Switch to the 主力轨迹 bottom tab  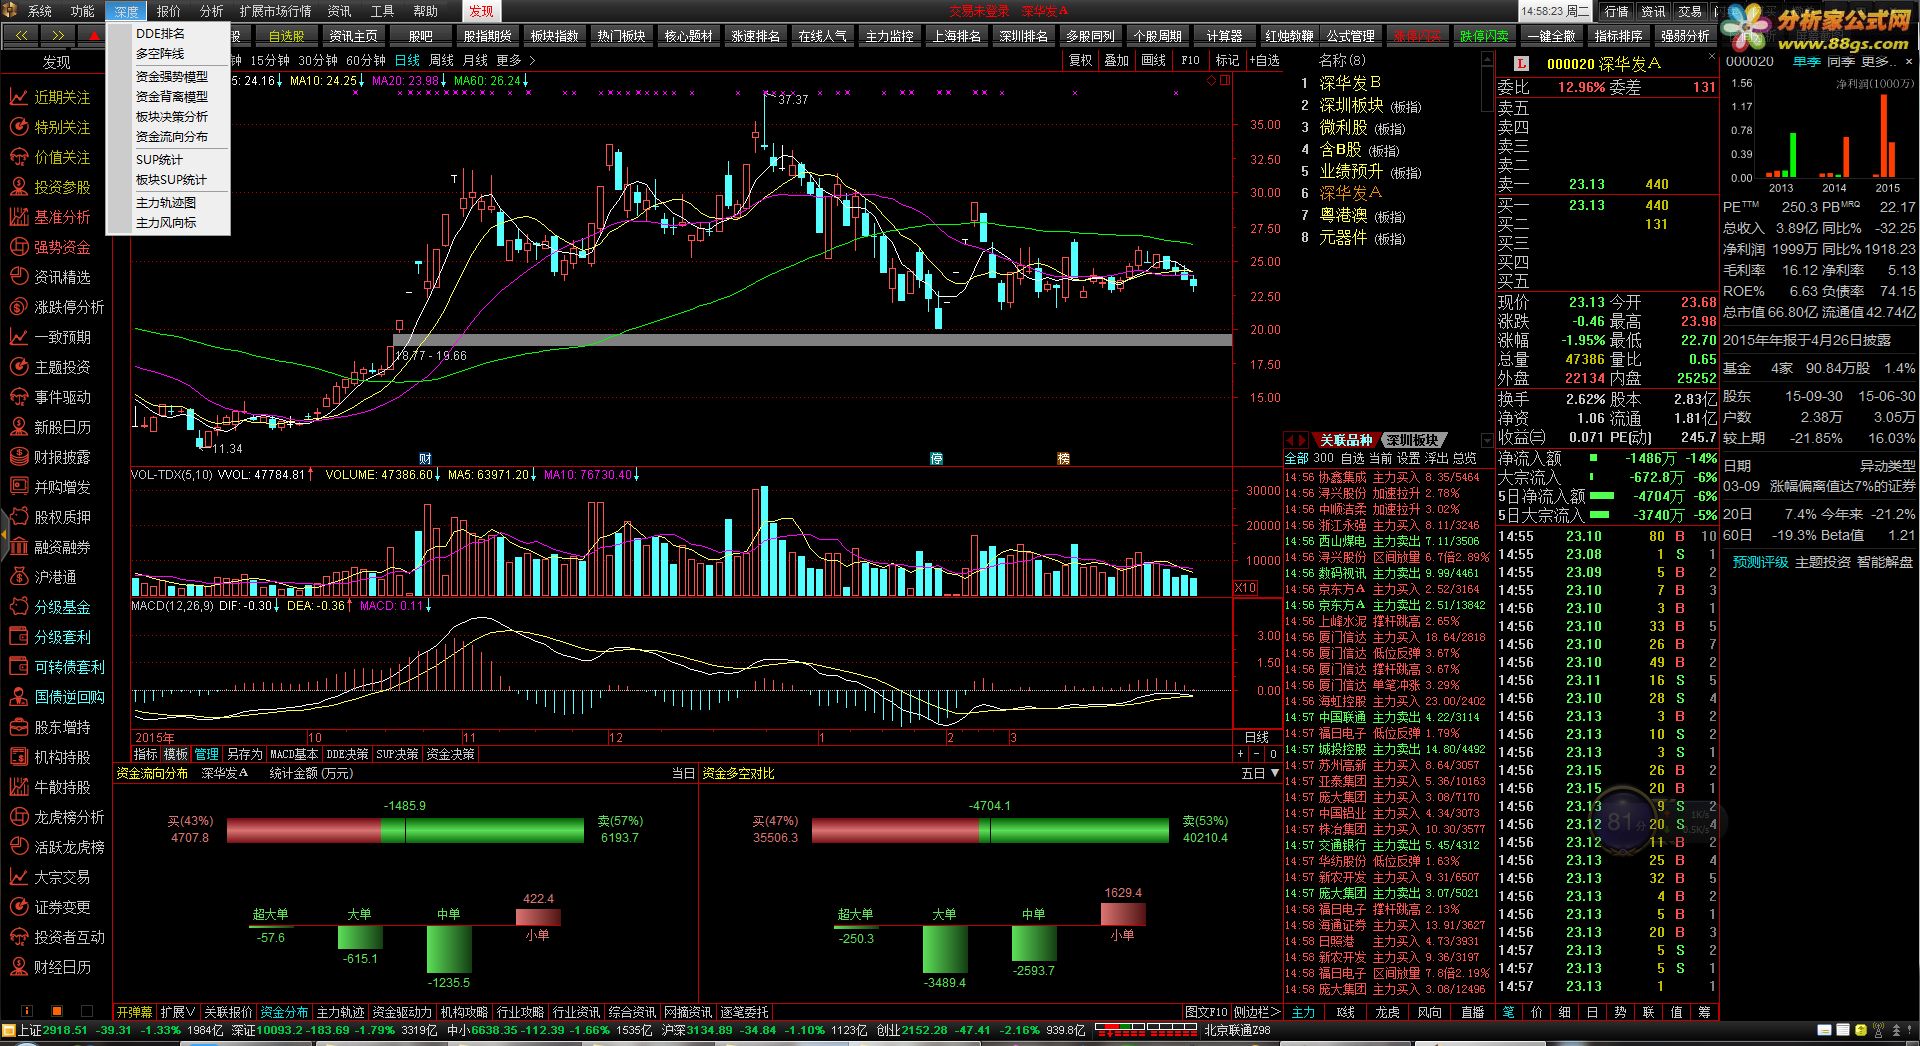tap(341, 1012)
